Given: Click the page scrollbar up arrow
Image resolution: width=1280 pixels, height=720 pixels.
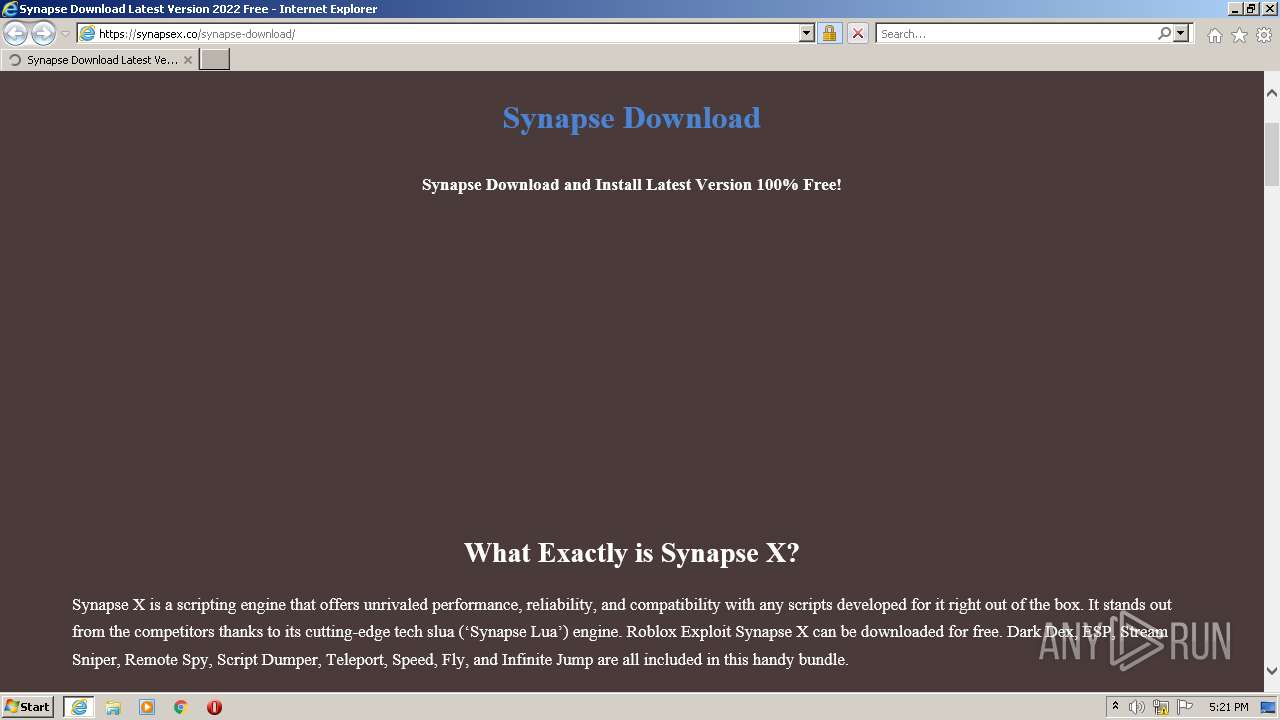Looking at the screenshot, I should coord(1272,93).
